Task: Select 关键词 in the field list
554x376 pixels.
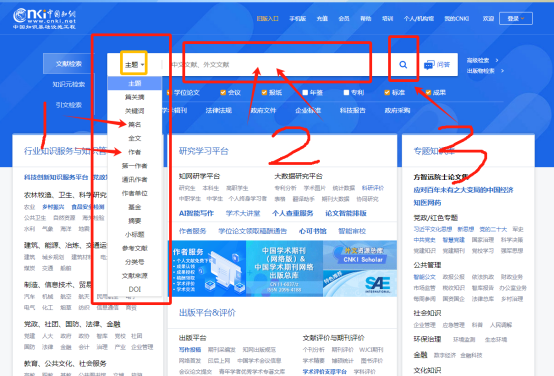Action: (x=135, y=111)
